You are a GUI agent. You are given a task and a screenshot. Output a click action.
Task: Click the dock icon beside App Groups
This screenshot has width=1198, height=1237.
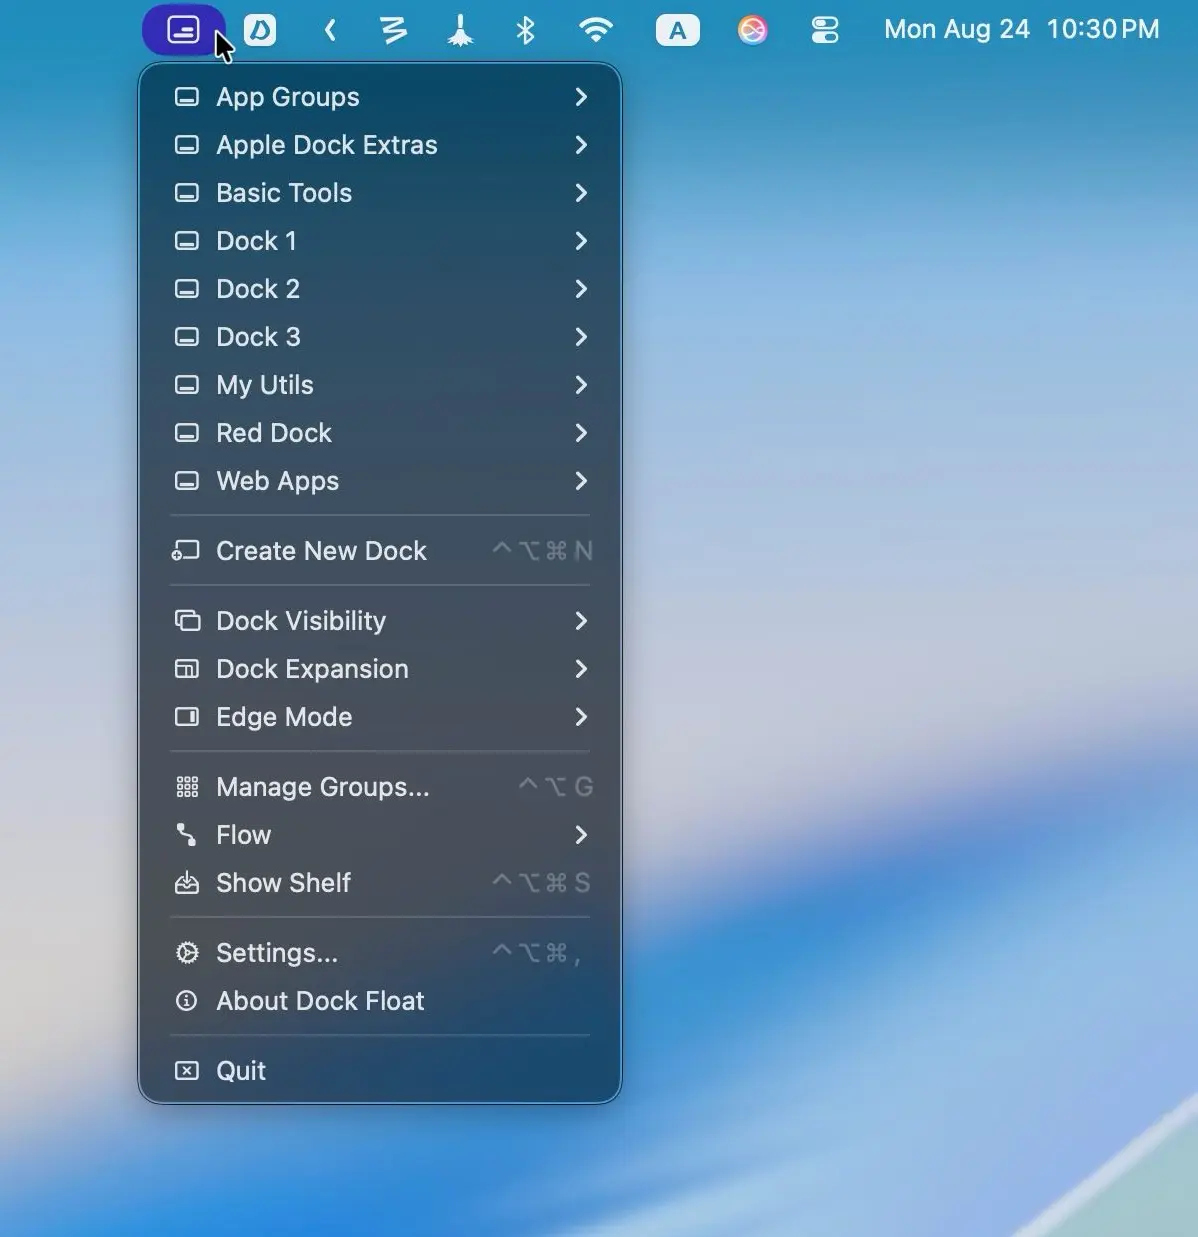click(x=187, y=97)
